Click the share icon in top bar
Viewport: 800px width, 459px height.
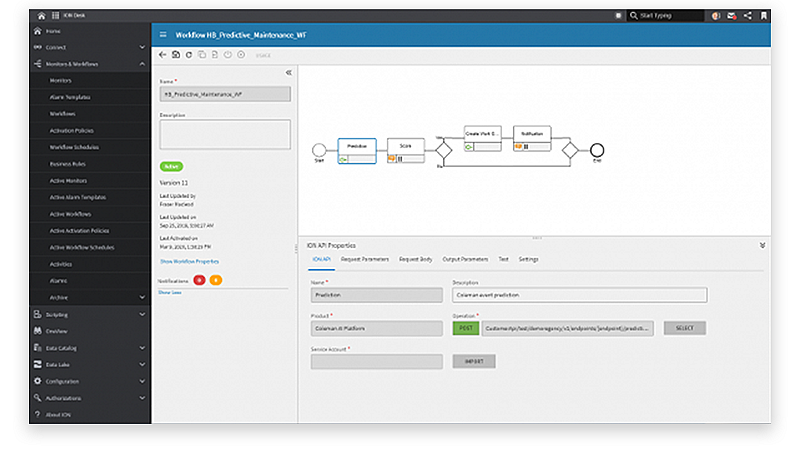[x=747, y=16]
